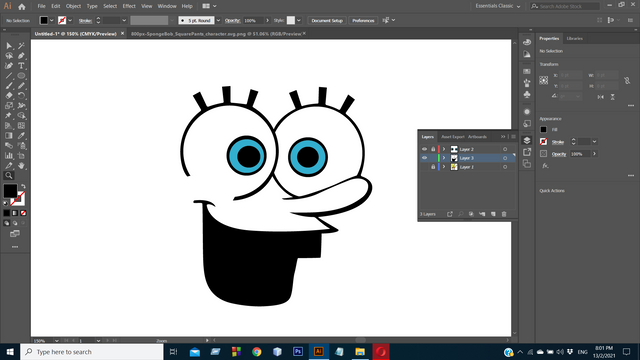Viewport: 640px width, 360px height.
Task: Click Edit Toolbar three-dots button
Action: tap(15, 247)
